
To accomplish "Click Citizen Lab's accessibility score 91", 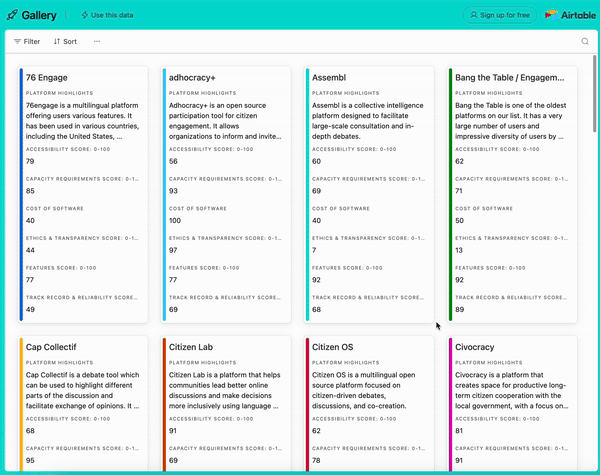I will coord(173,431).
